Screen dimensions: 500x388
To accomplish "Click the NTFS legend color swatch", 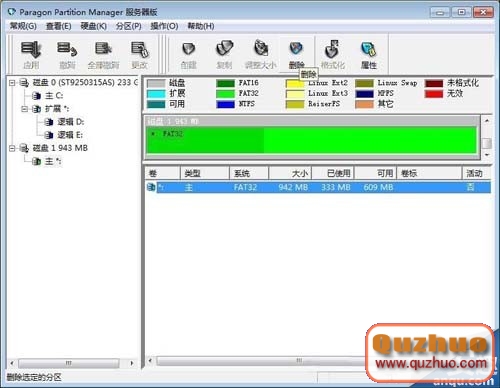I will (225, 104).
